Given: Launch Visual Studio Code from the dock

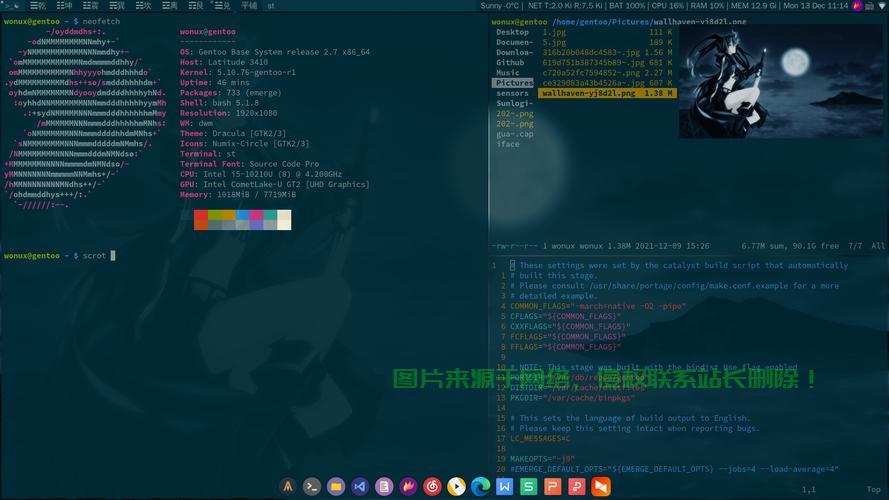Looking at the screenshot, I should coord(360,486).
